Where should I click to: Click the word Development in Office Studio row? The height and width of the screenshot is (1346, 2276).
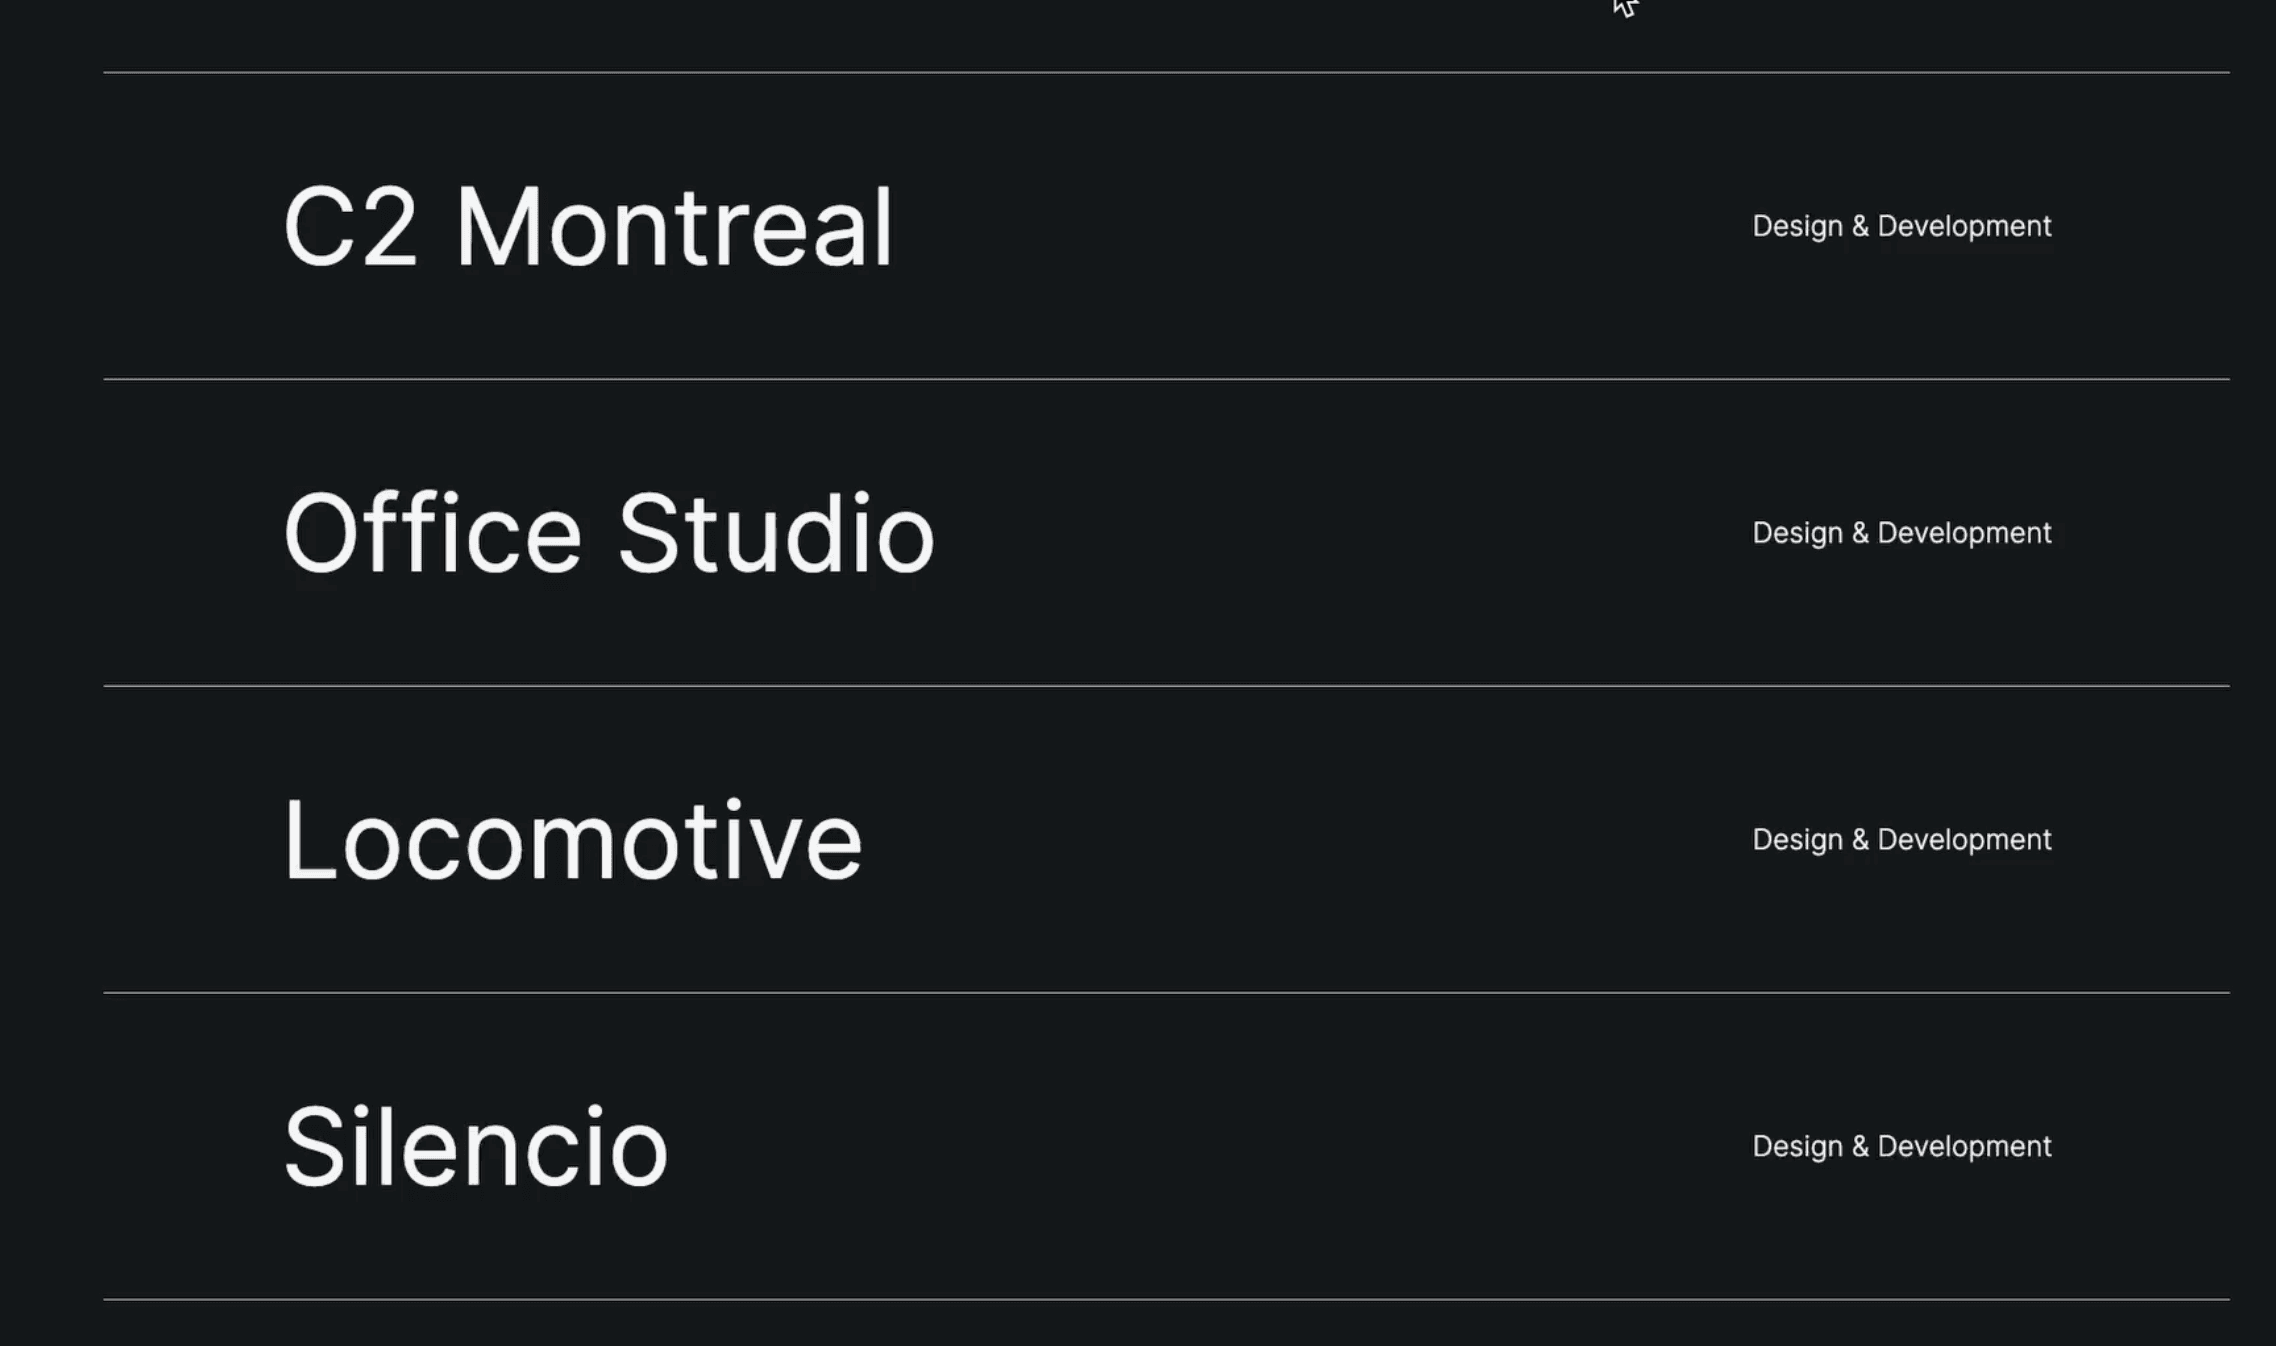[x=1964, y=534]
